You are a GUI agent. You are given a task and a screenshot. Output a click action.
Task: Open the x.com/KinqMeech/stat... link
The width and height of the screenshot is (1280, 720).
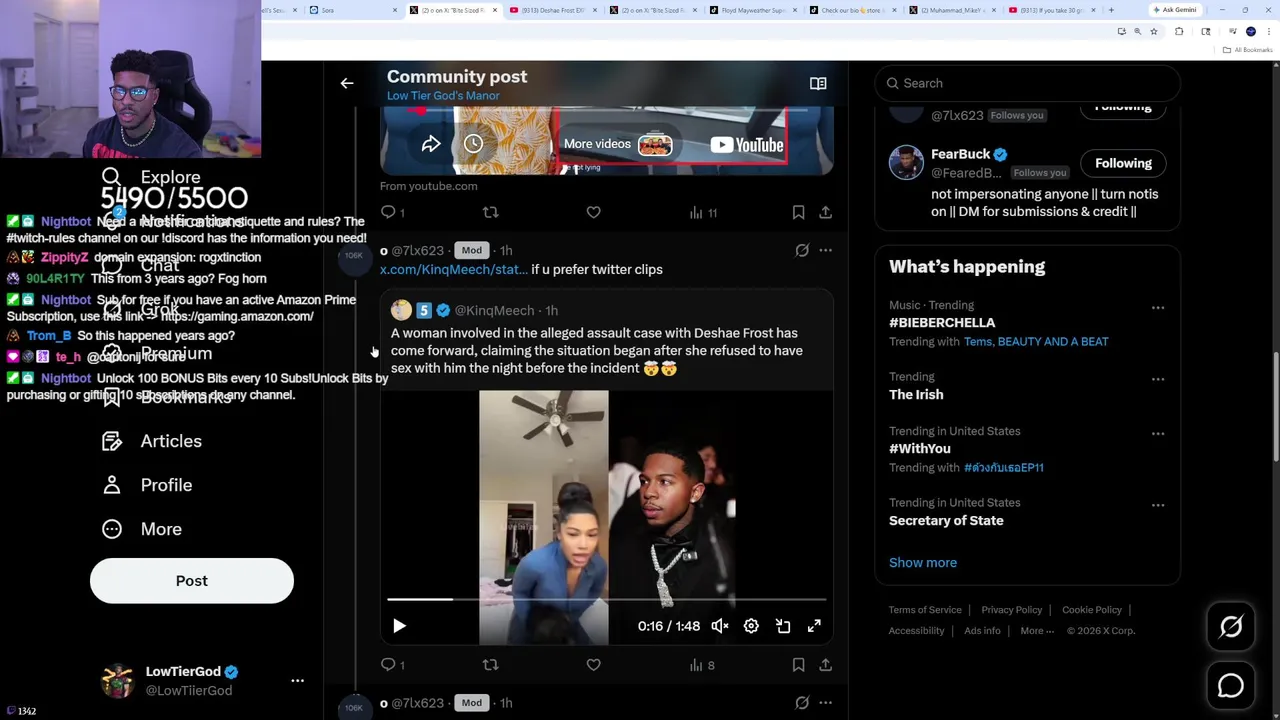453,269
